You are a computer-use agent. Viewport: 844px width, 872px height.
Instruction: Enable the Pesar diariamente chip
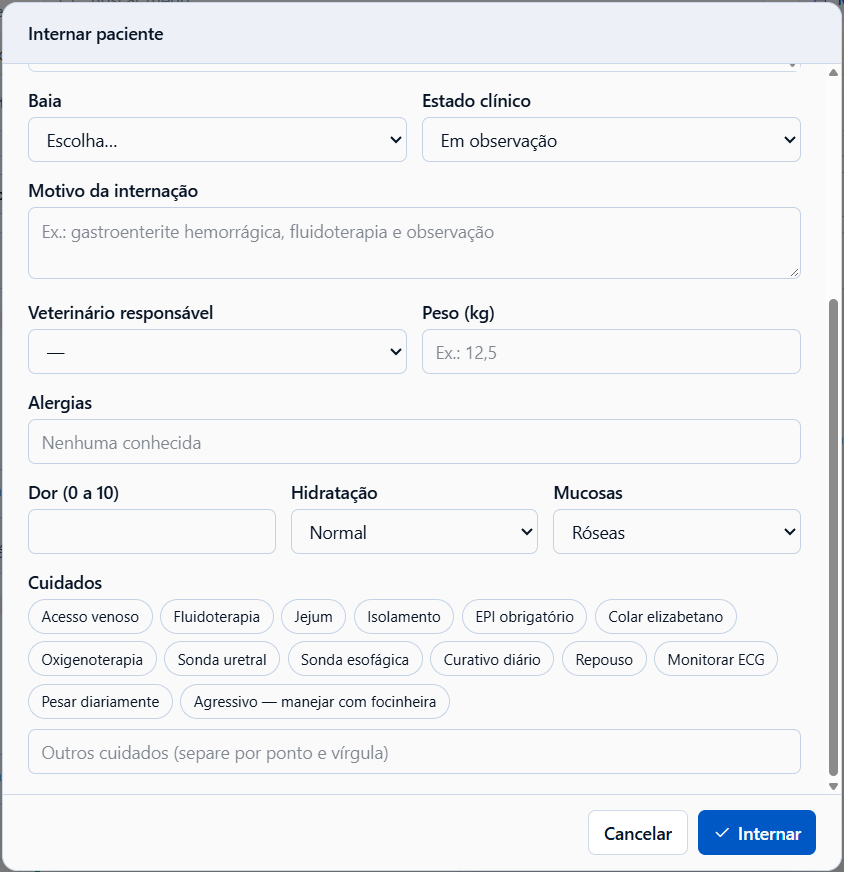click(x=100, y=702)
